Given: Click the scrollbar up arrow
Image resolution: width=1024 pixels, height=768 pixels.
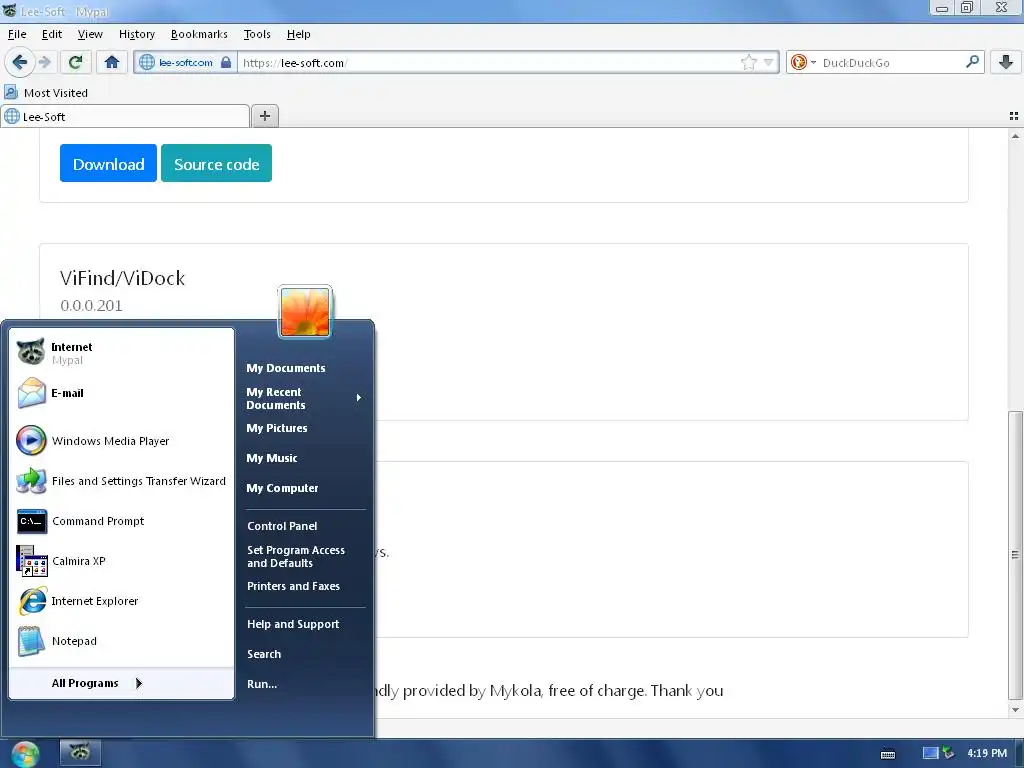Looking at the screenshot, I should pyautogui.click(x=1015, y=136).
